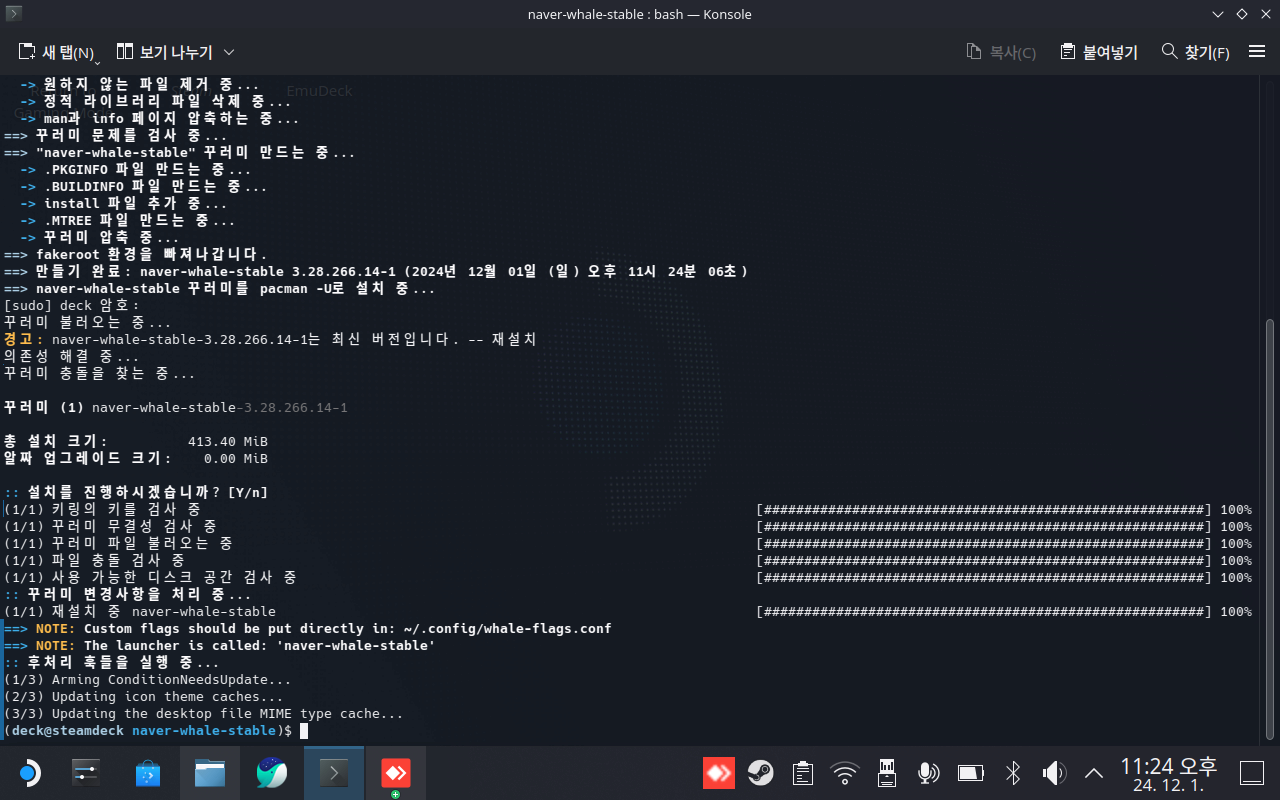Click the progress bar for '키링의 키를 검사 중'
The width and height of the screenshot is (1280, 800).
[x=985, y=510]
